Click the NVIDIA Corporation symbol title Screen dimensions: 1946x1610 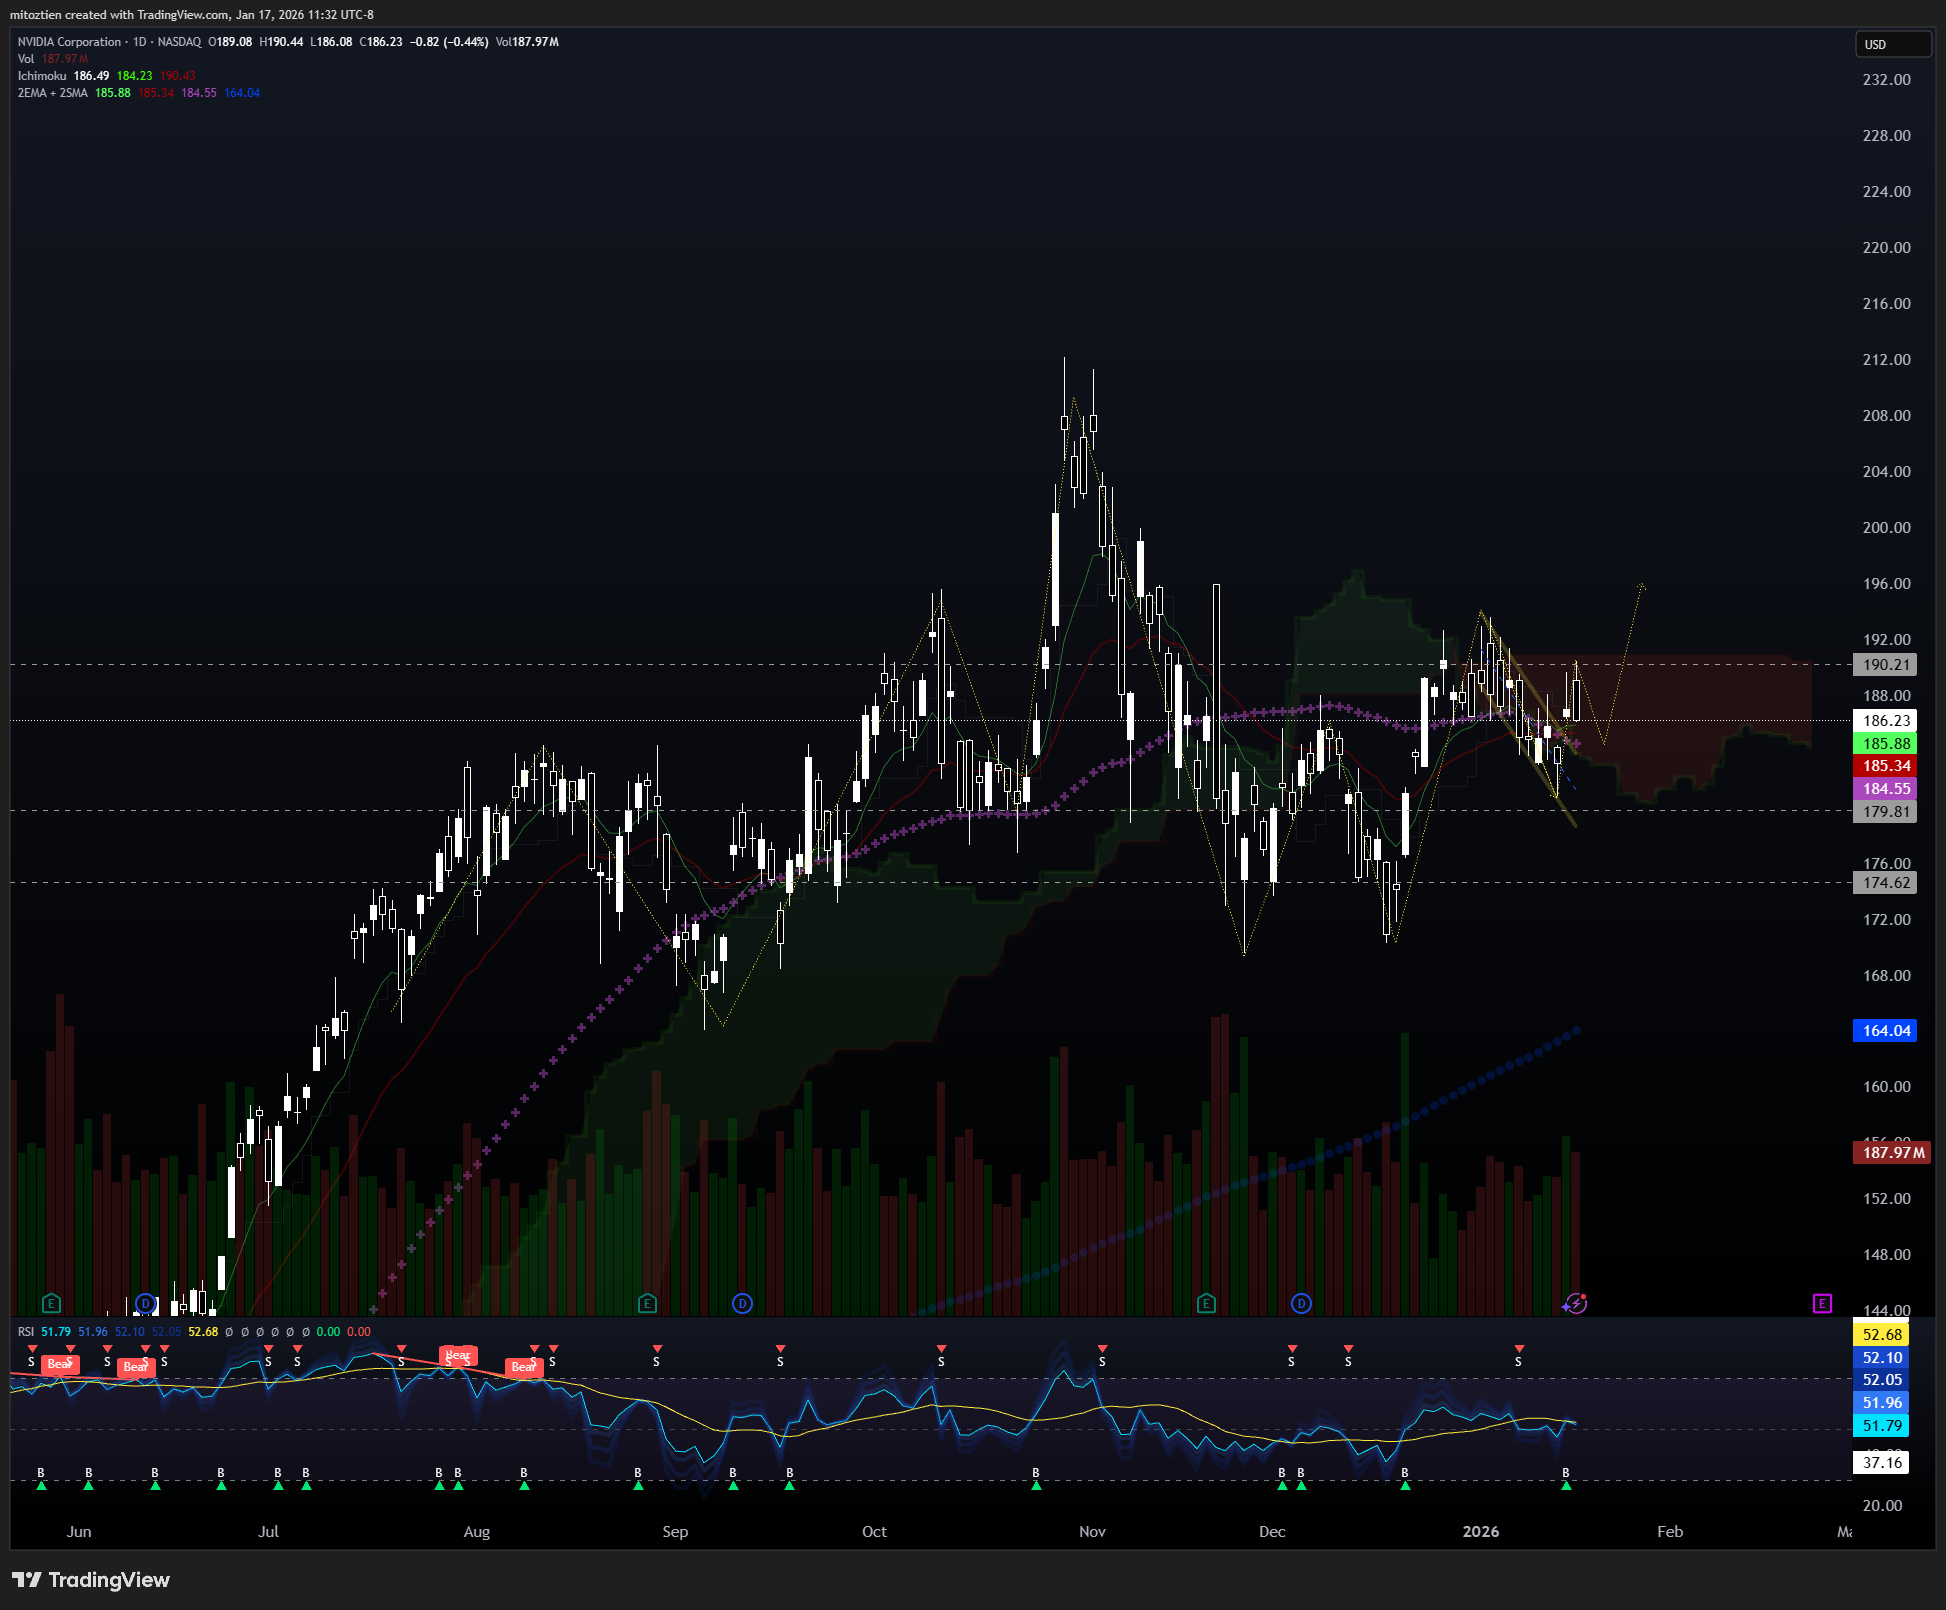coord(69,42)
